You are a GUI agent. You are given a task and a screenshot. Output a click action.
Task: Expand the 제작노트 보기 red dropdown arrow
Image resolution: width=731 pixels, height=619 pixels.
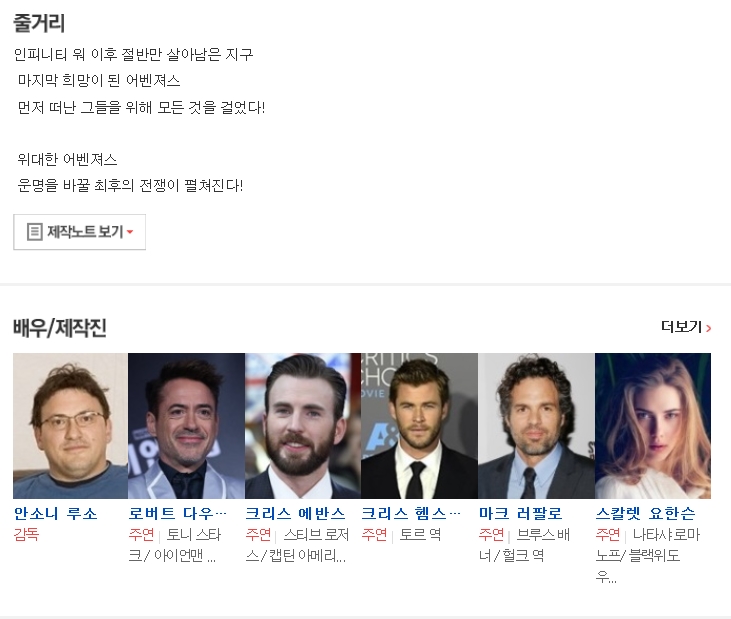pos(130,232)
